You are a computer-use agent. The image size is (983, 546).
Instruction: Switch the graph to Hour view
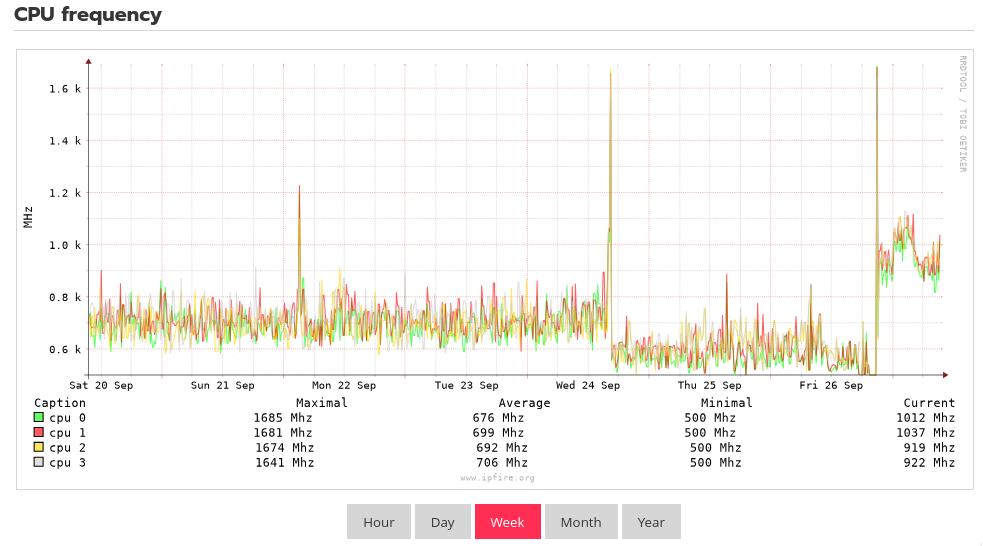tap(378, 522)
